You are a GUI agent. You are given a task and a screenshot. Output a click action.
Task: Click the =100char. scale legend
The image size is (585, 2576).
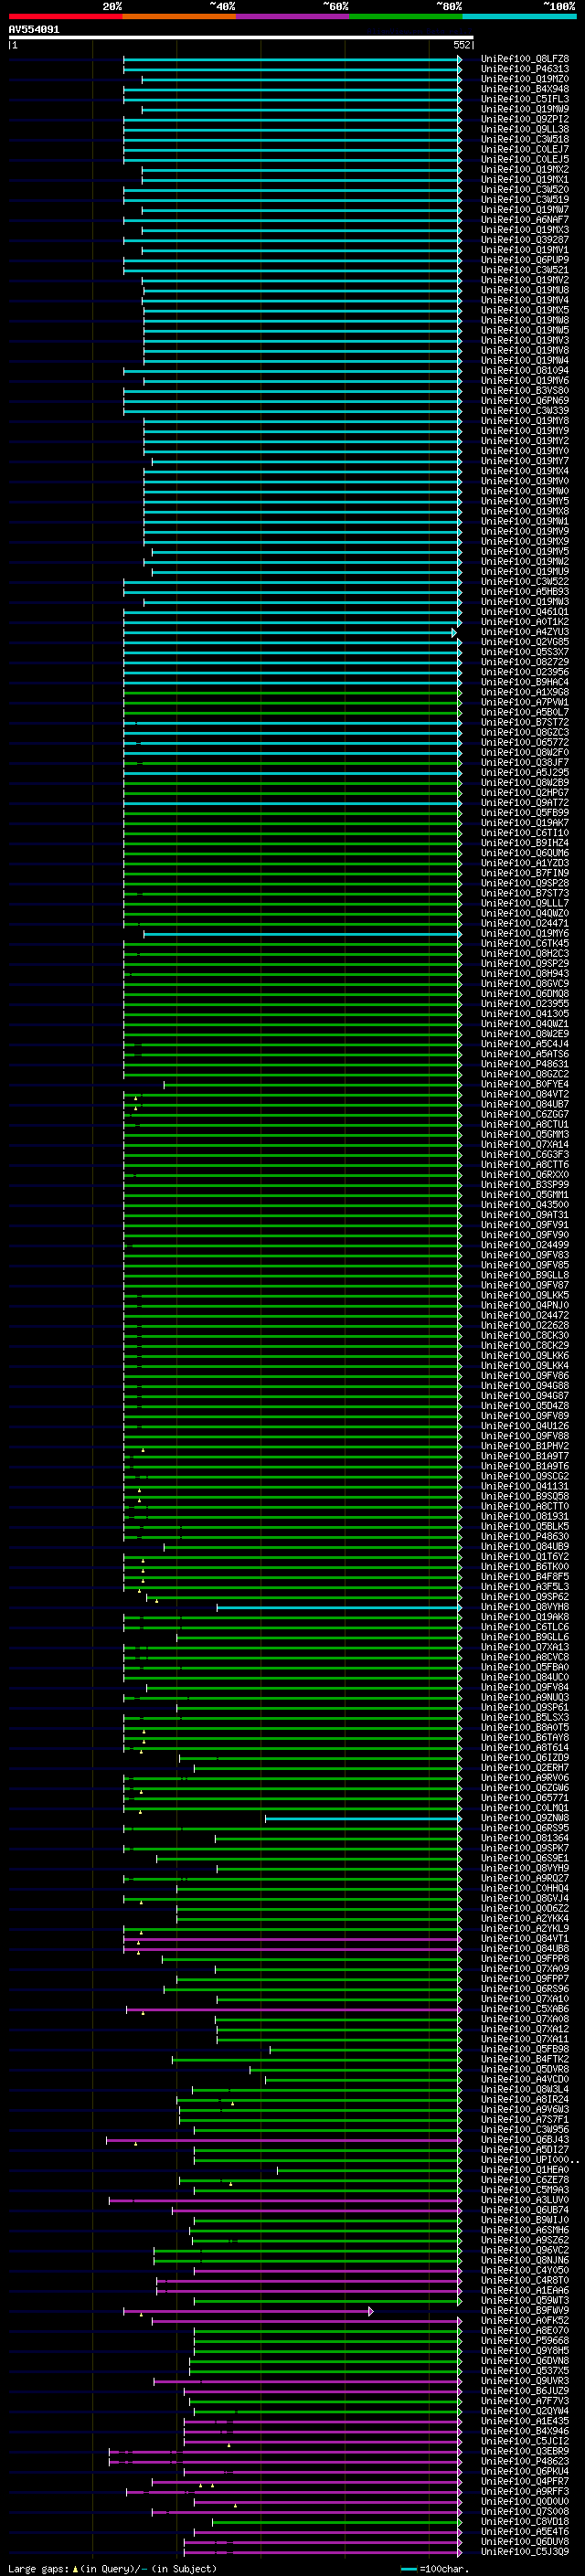tap(435, 2569)
